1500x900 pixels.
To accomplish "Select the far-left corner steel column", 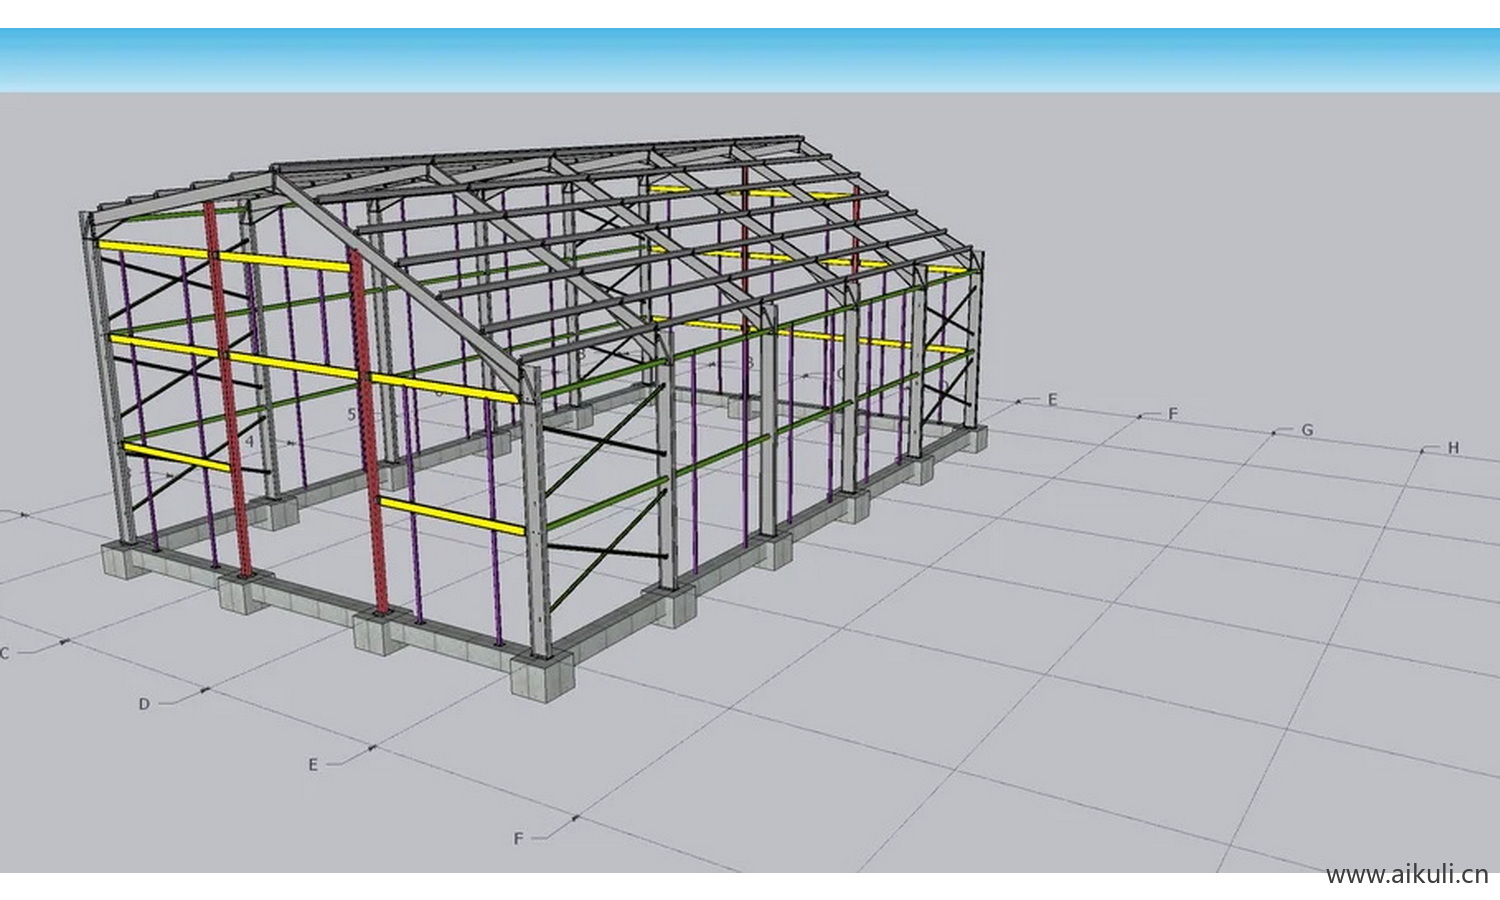I will pyautogui.click(x=102, y=380).
